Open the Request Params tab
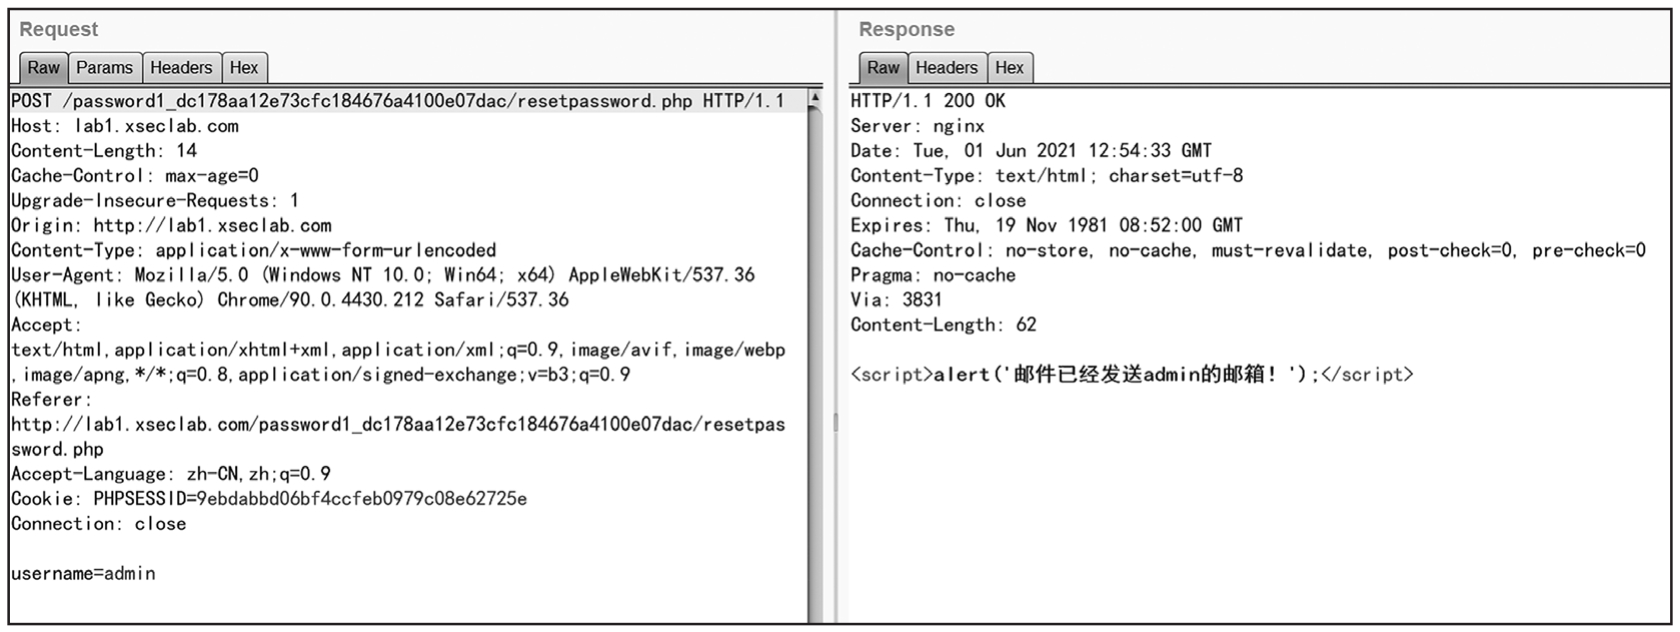Viewport: 1680px width, 632px height. (104, 68)
